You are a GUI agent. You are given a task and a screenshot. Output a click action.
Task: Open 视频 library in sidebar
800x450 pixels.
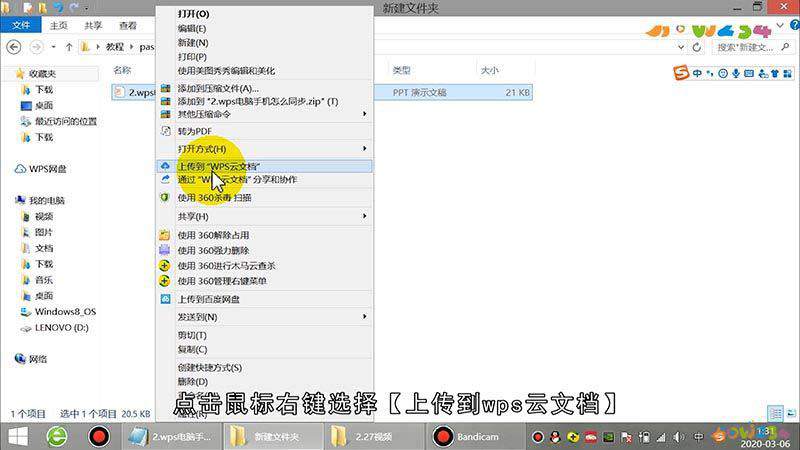tap(43, 217)
